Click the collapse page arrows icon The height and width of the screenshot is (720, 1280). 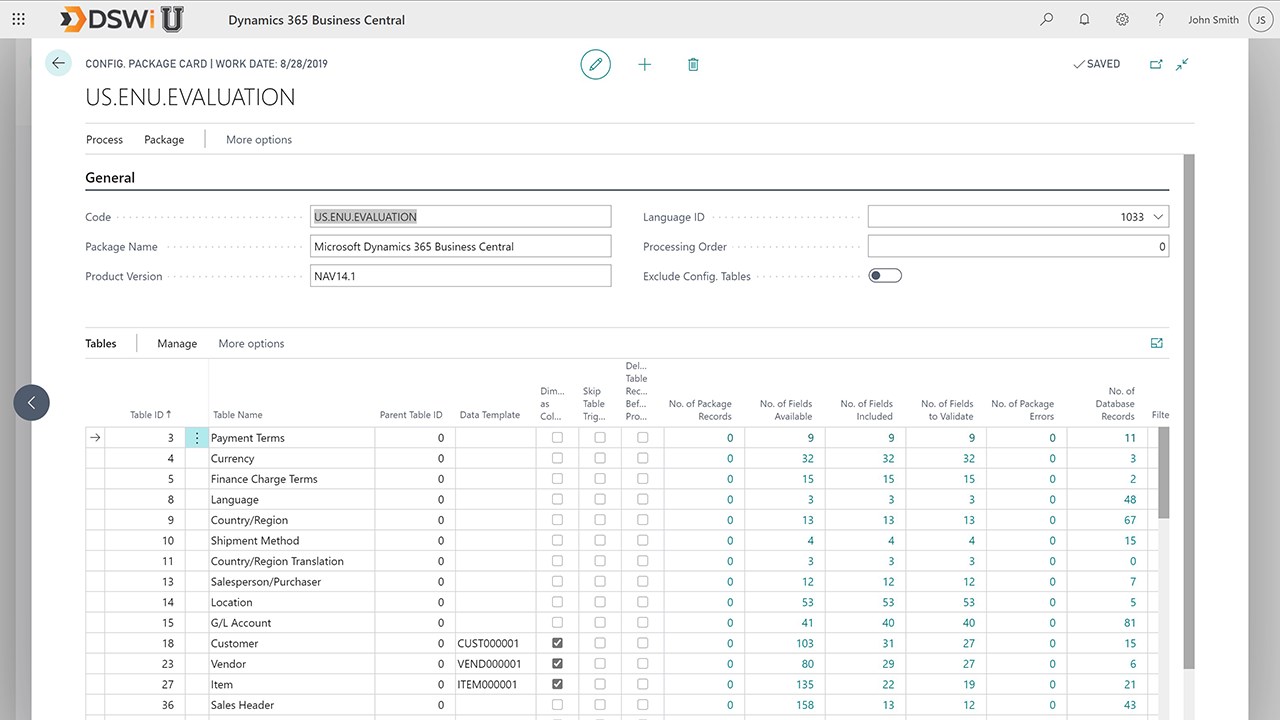[1182, 64]
